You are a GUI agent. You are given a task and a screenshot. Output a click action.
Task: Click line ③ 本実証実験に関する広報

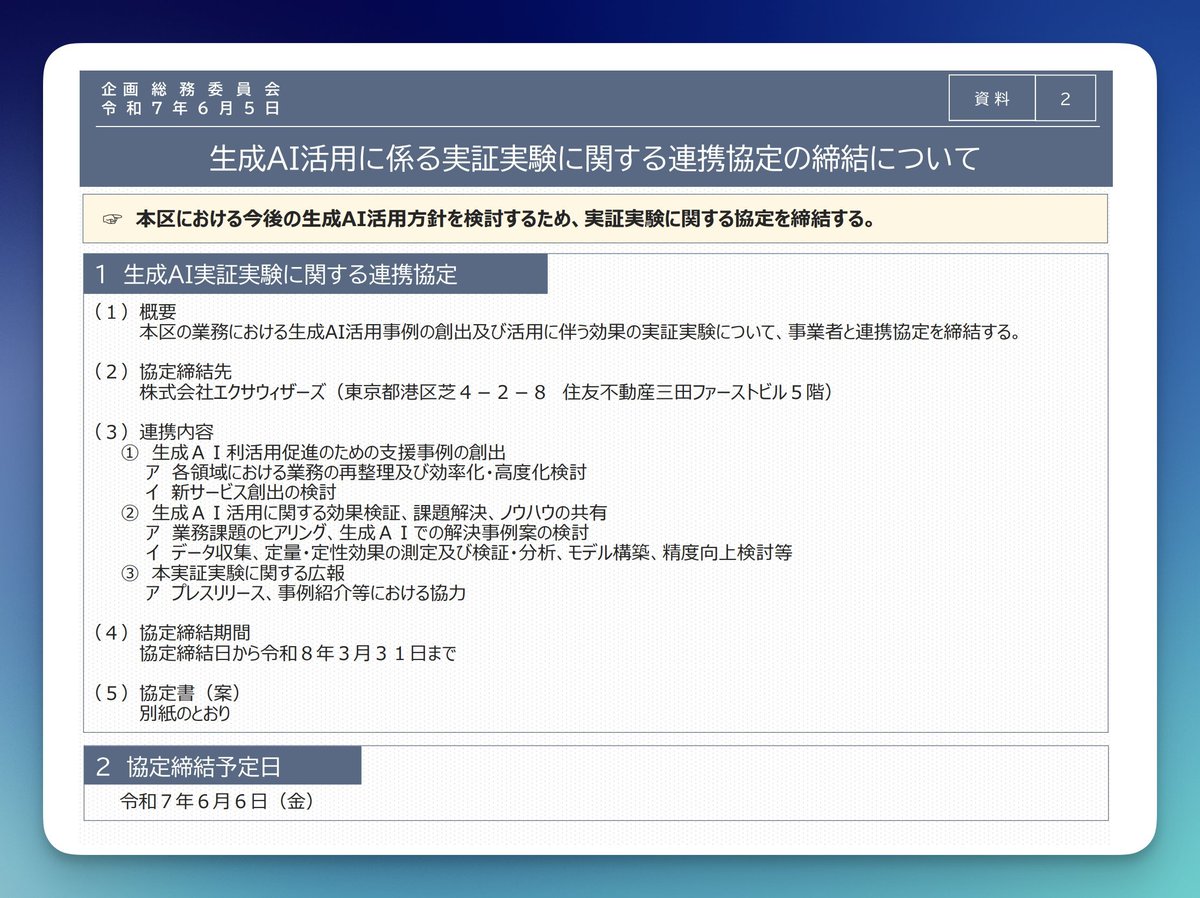click(233, 573)
